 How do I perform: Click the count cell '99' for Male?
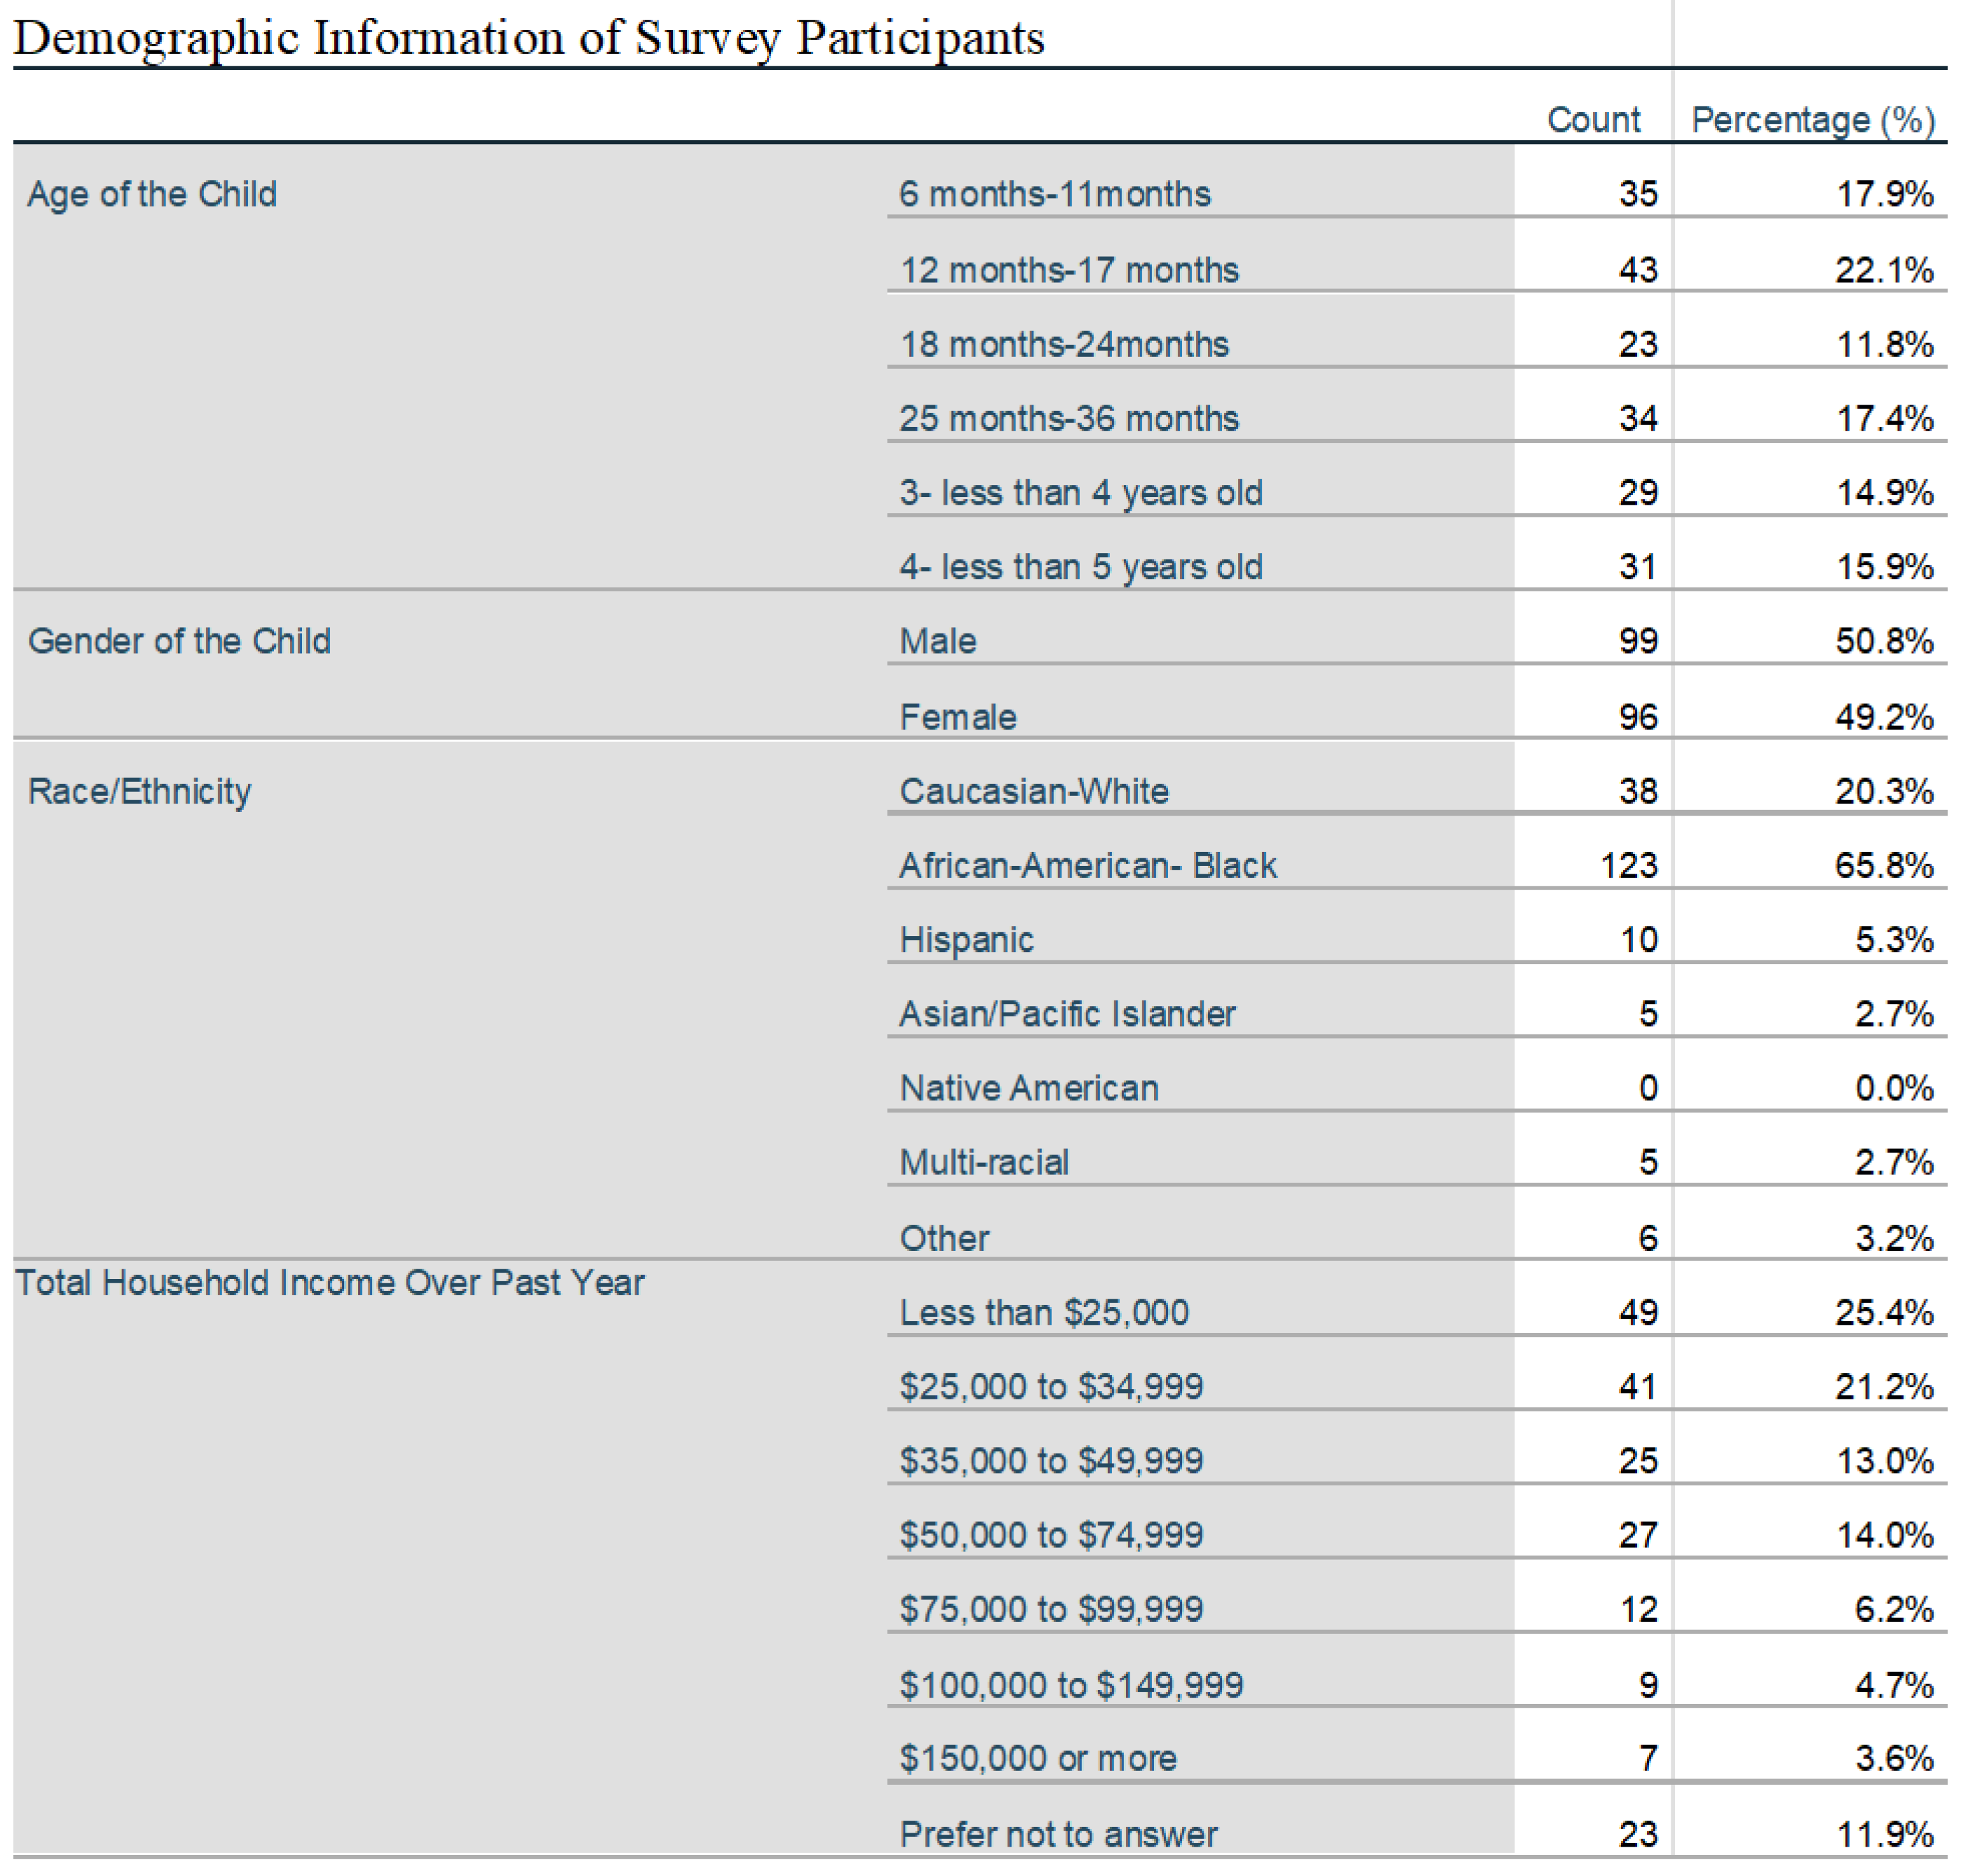(x=1637, y=640)
